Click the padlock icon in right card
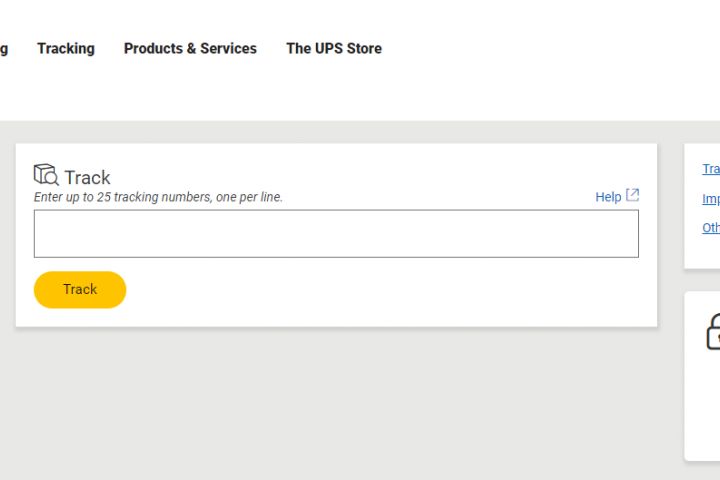 coord(712,332)
